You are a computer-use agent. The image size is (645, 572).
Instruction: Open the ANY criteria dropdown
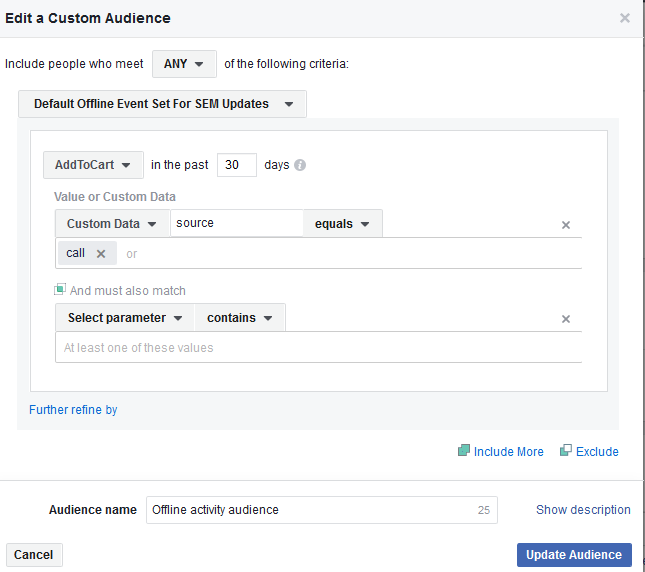pyautogui.click(x=184, y=64)
